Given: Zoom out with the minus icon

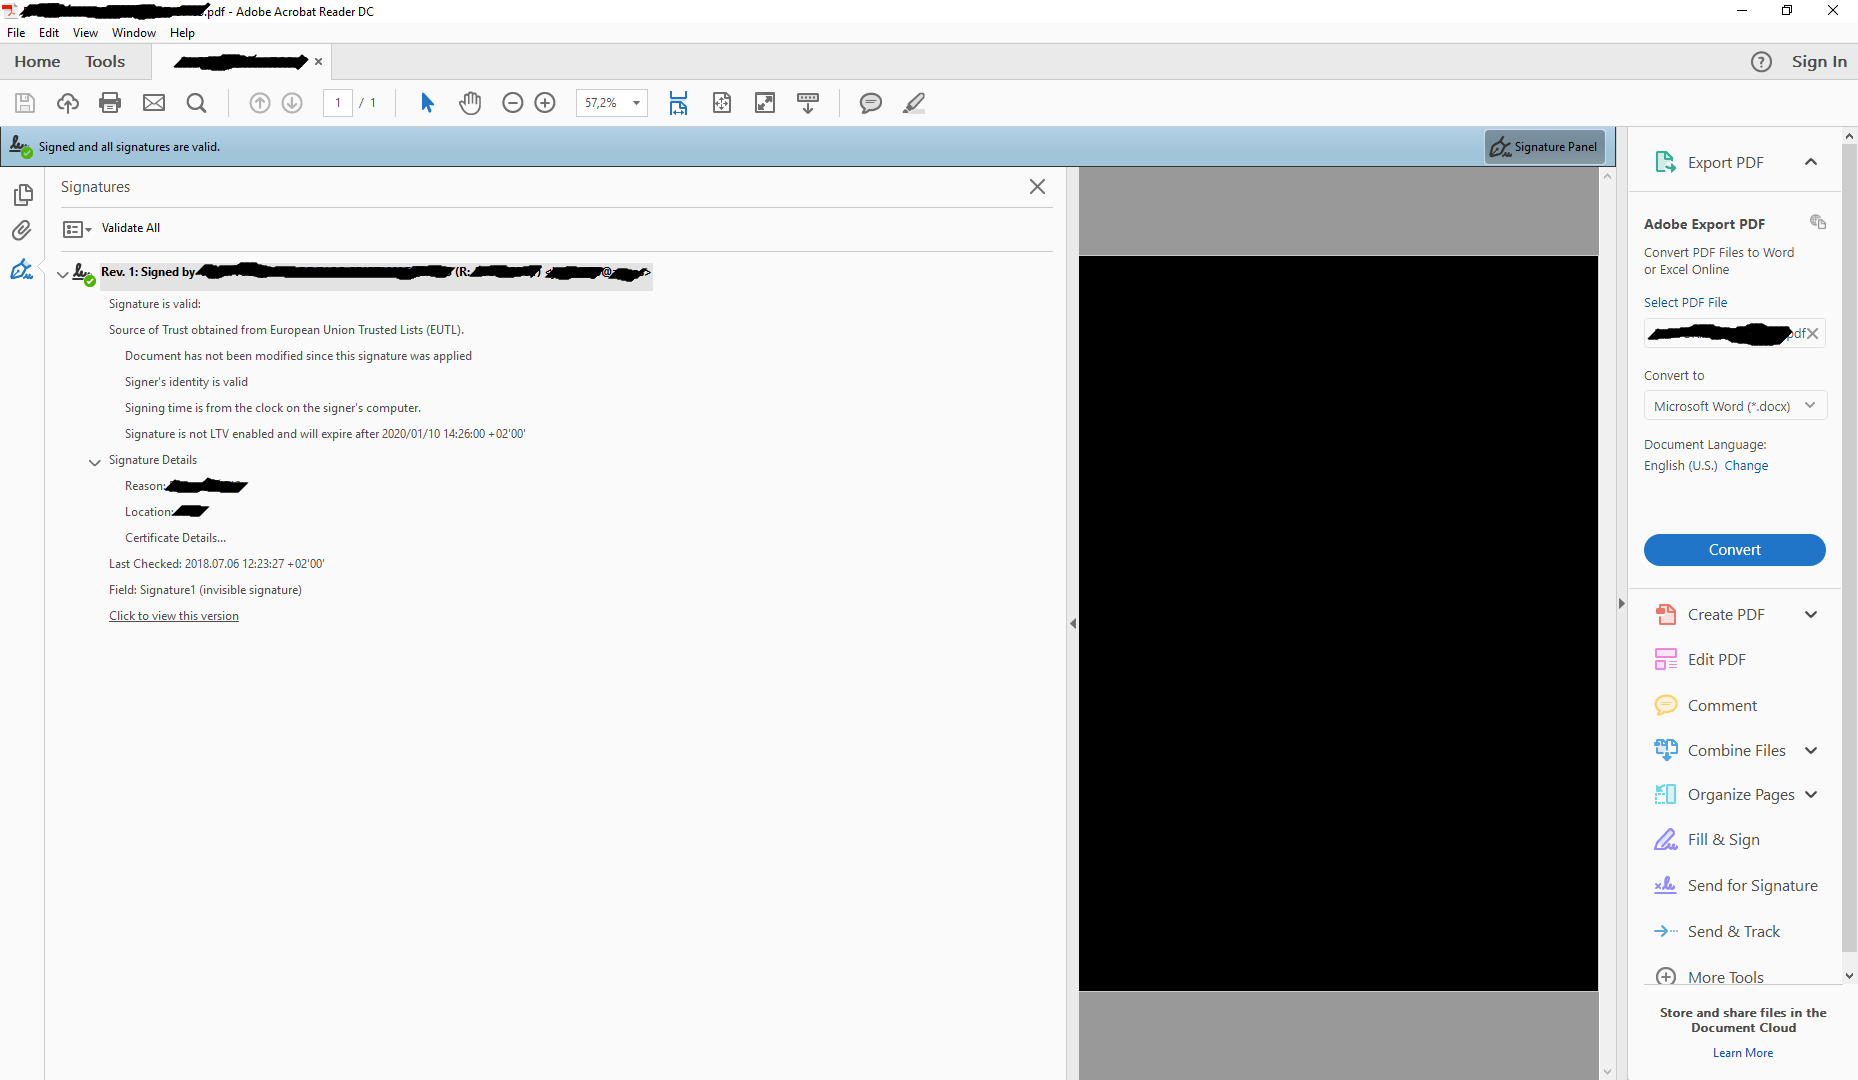Looking at the screenshot, I should [x=513, y=103].
